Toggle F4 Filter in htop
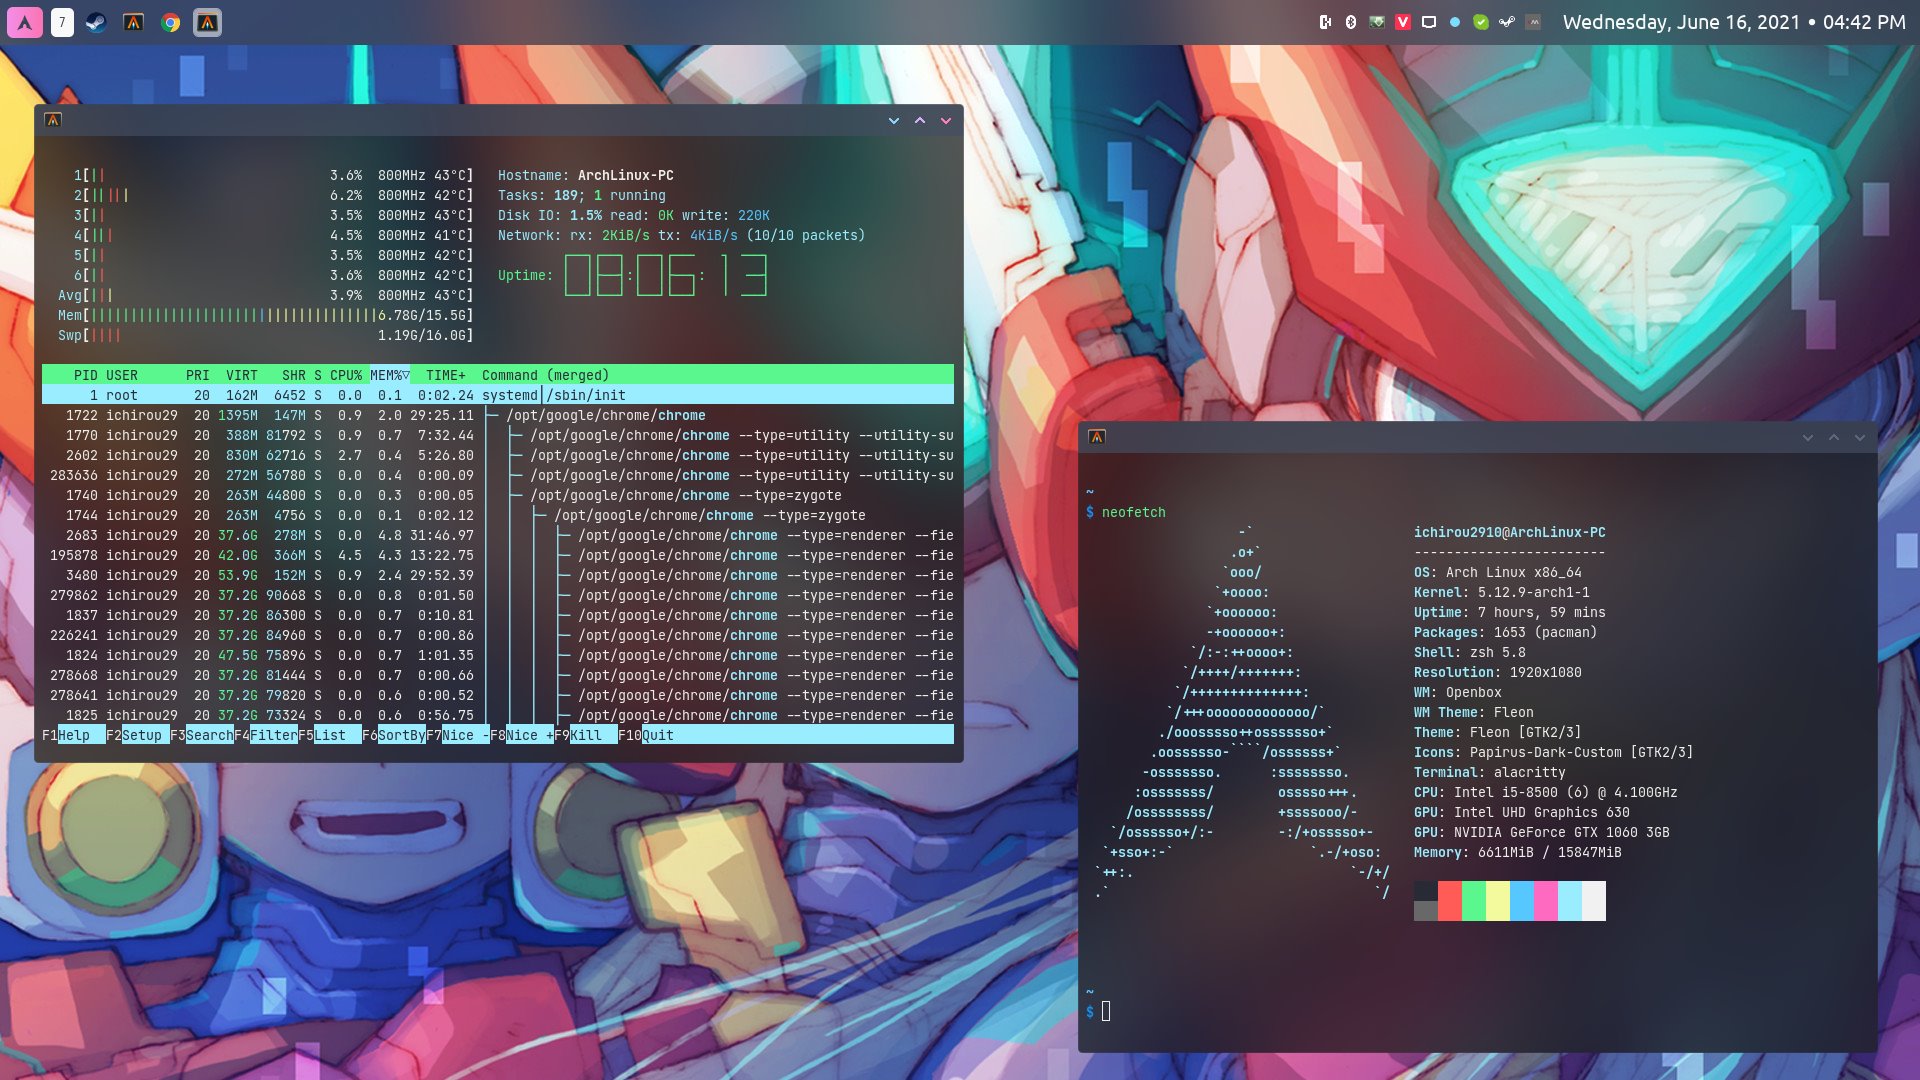This screenshot has width=1920, height=1080. pos(273,735)
